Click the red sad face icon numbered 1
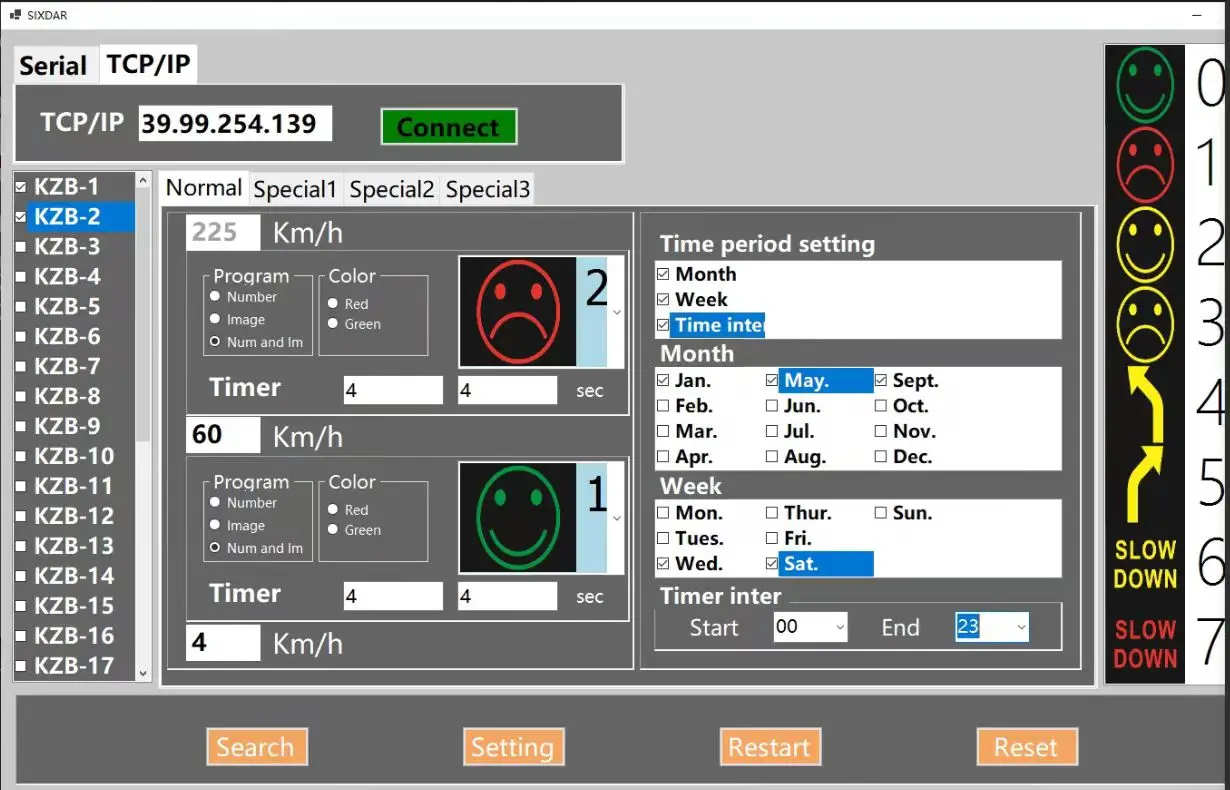Viewport: 1230px width, 790px height. pyautogui.click(x=1145, y=165)
